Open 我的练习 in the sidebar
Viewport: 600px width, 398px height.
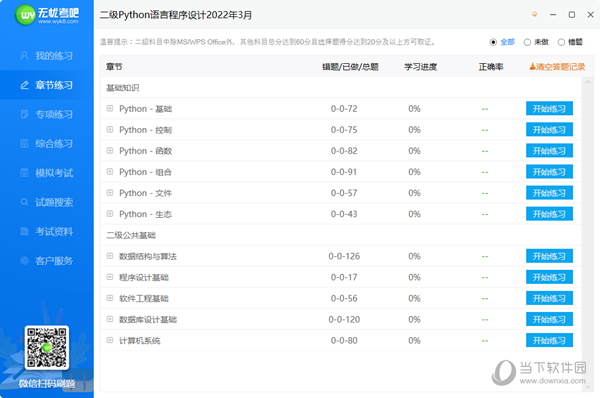(47, 56)
